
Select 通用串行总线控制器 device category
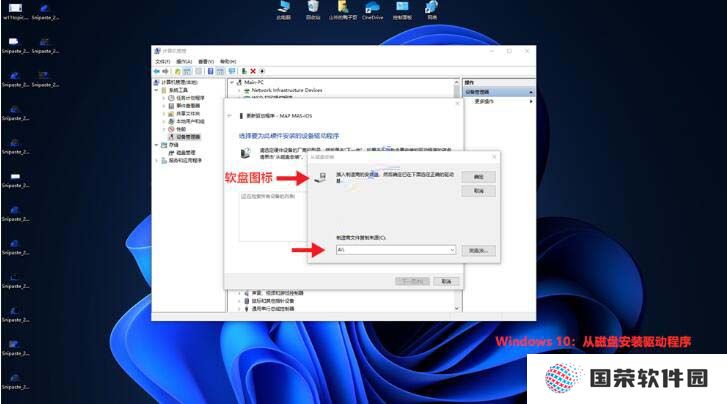point(273,308)
